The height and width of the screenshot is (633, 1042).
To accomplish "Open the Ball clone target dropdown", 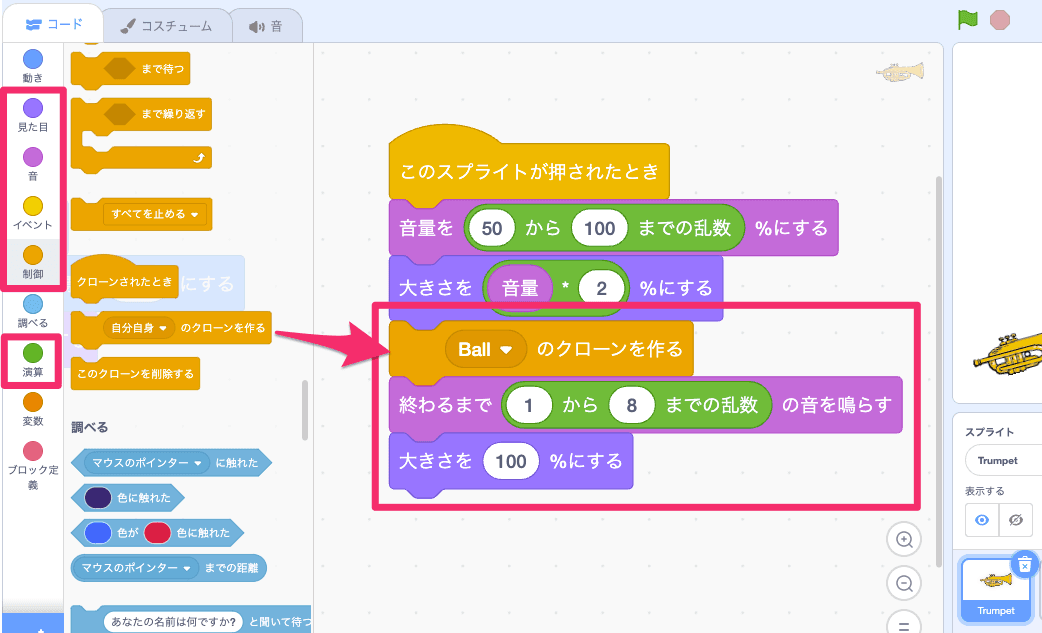I will tap(487, 350).
